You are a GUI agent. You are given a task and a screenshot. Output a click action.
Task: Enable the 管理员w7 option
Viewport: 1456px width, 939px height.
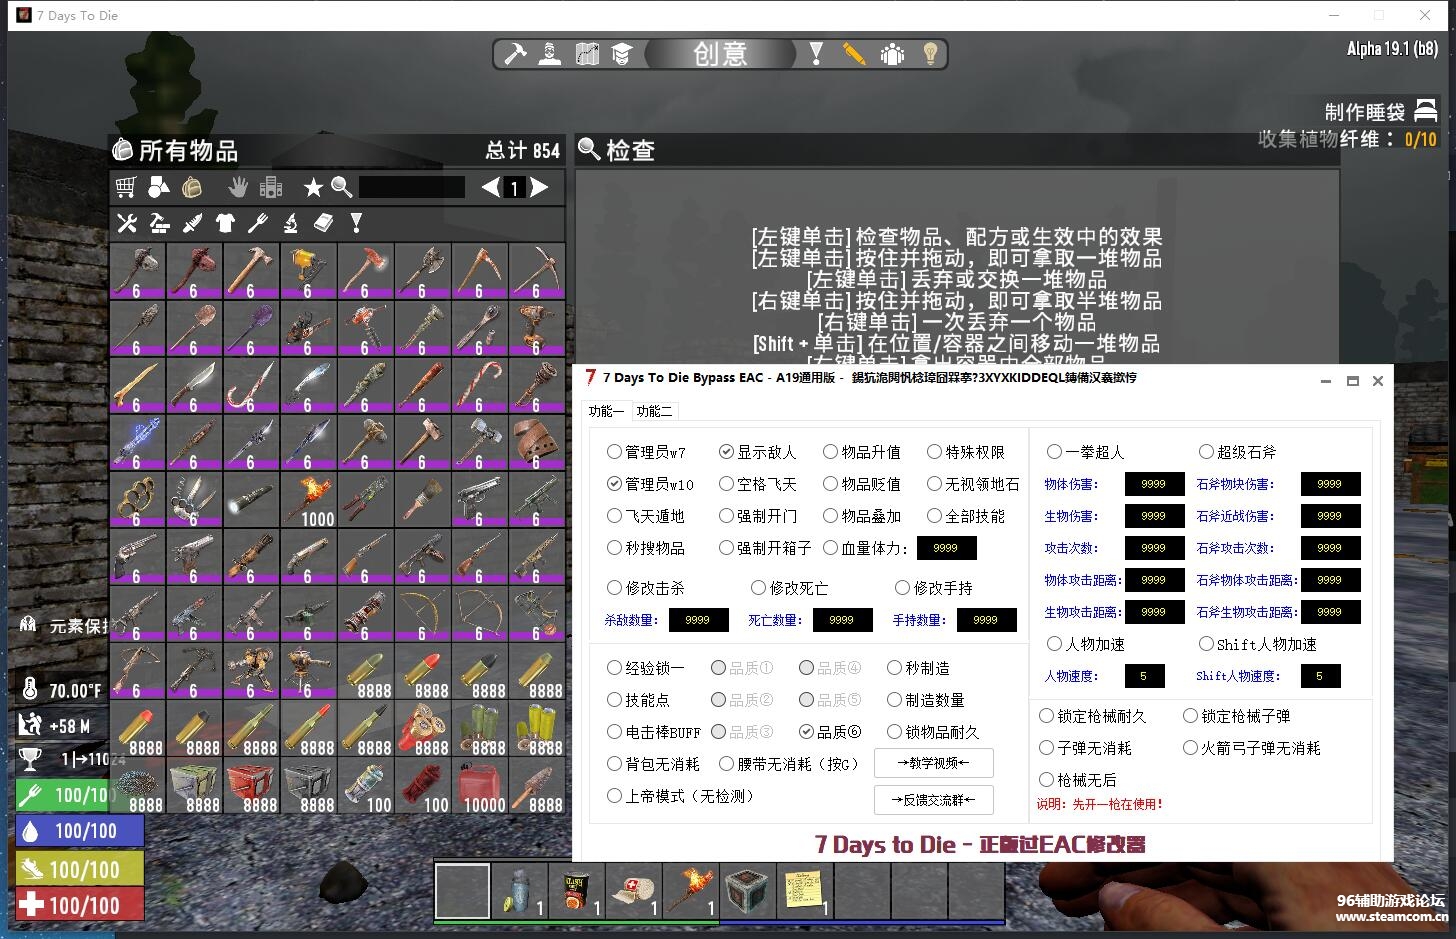pos(614,452)
